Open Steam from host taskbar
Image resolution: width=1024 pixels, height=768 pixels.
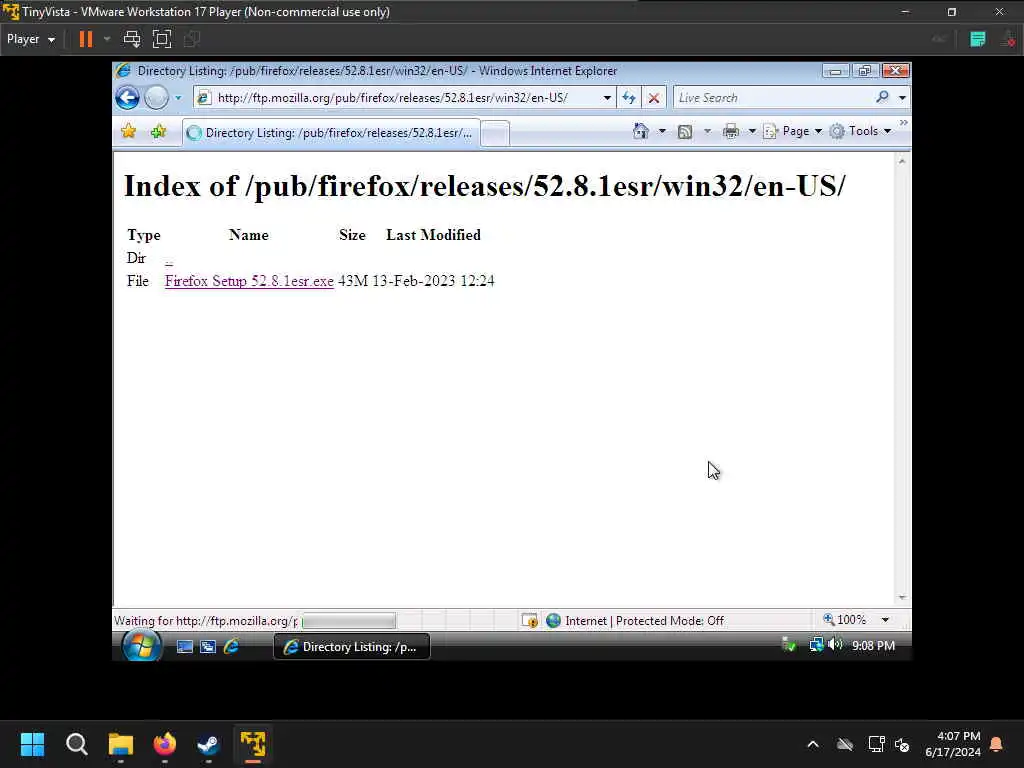[208, 744]
